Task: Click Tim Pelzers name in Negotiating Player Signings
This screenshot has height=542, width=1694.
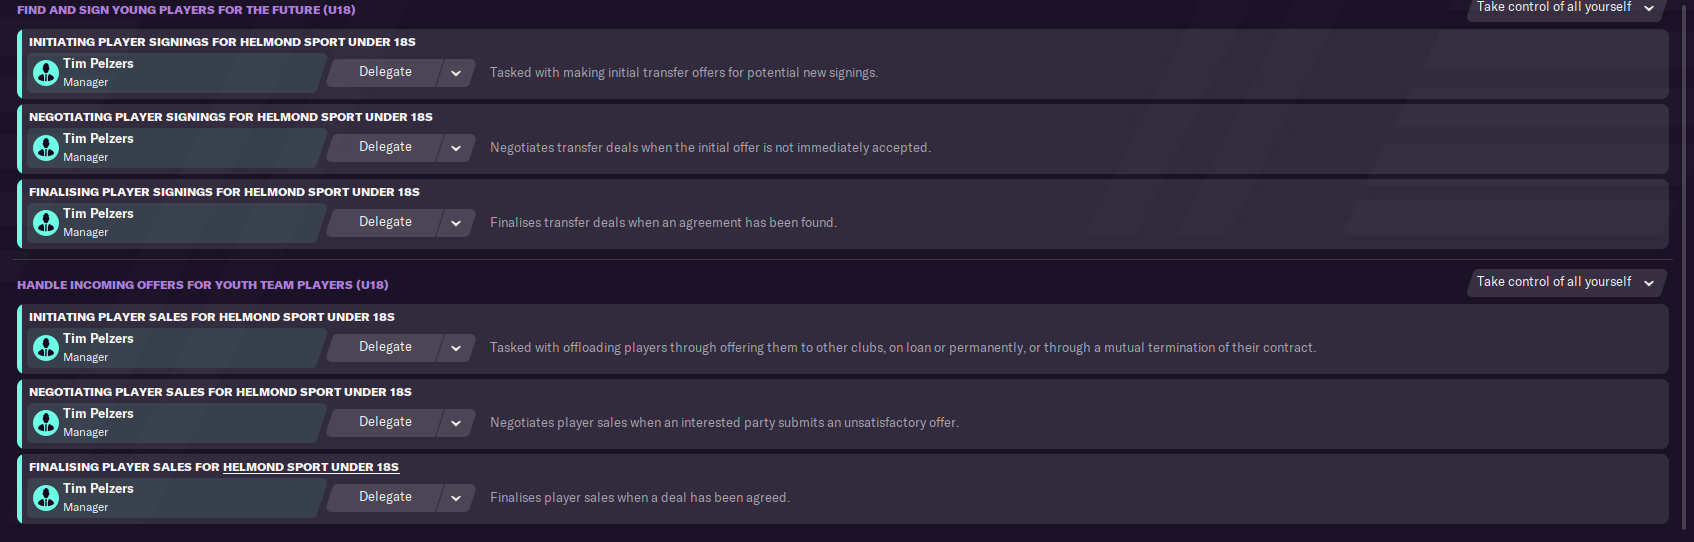Action: click(x=98, y=139)
